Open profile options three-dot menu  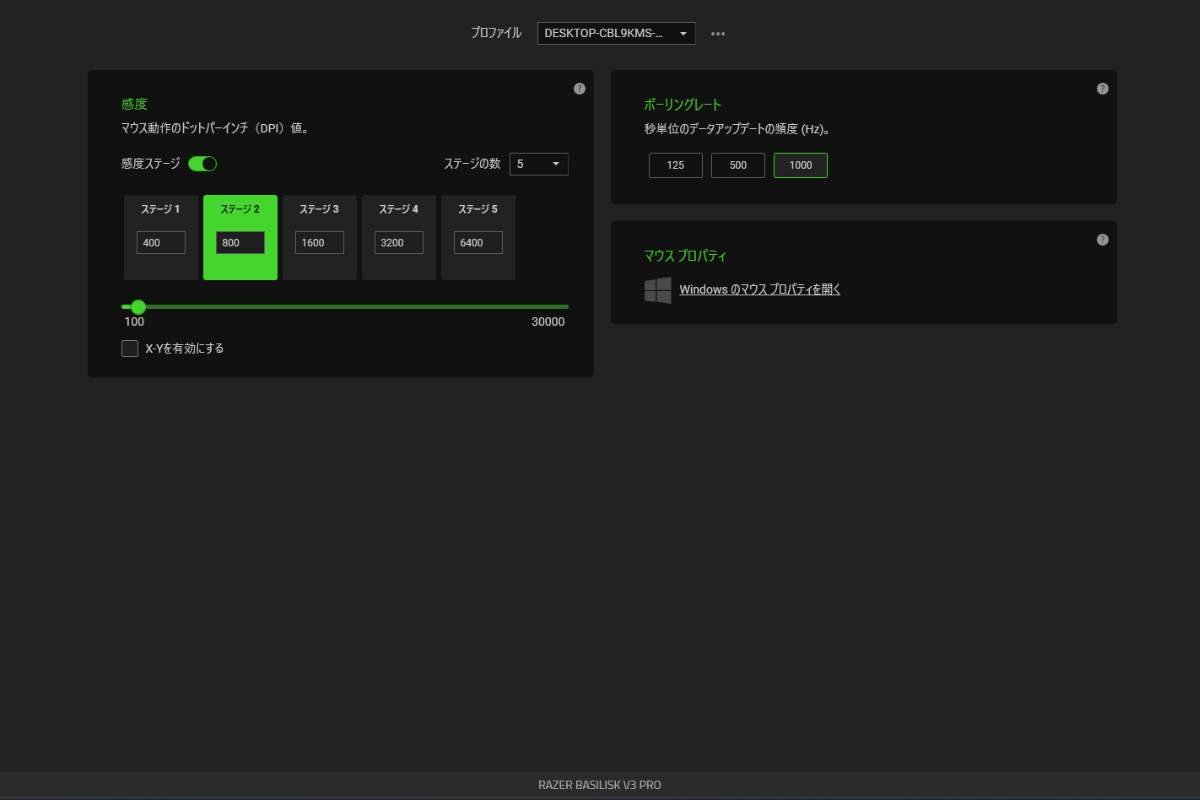click(x=718, y=33)
